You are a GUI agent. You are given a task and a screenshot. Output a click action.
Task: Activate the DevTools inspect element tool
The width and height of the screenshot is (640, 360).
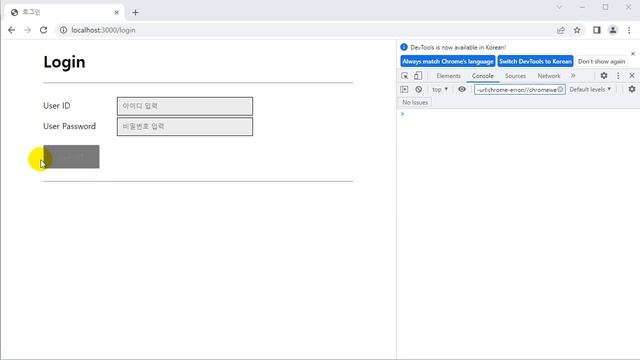[404, 76]
